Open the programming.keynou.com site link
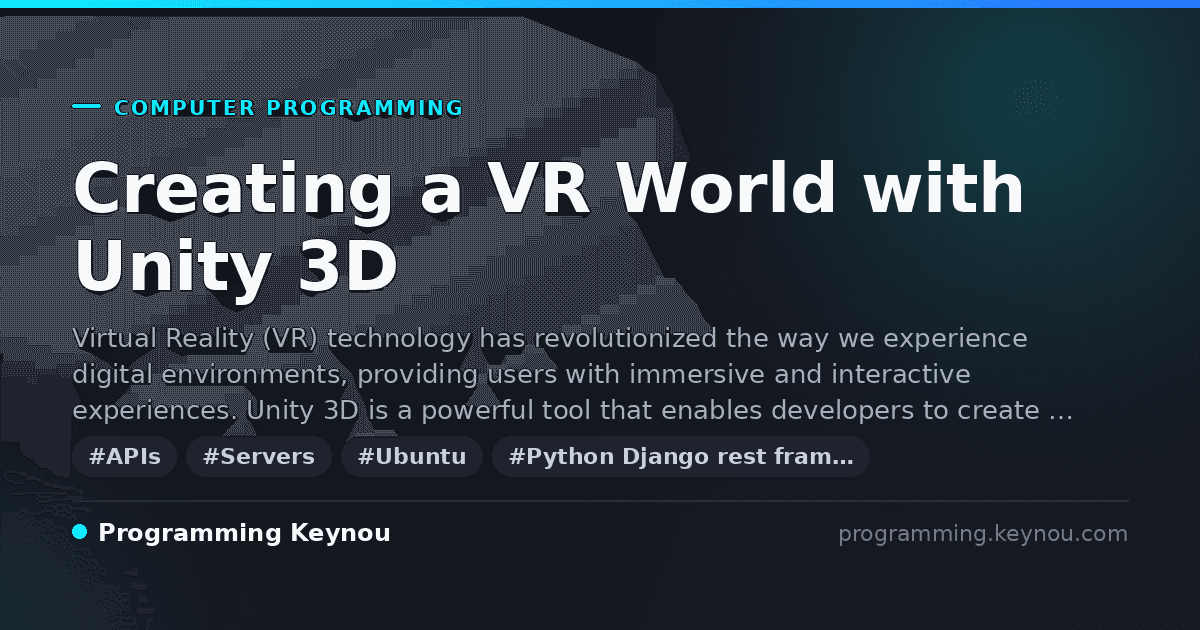 (983, 534)
